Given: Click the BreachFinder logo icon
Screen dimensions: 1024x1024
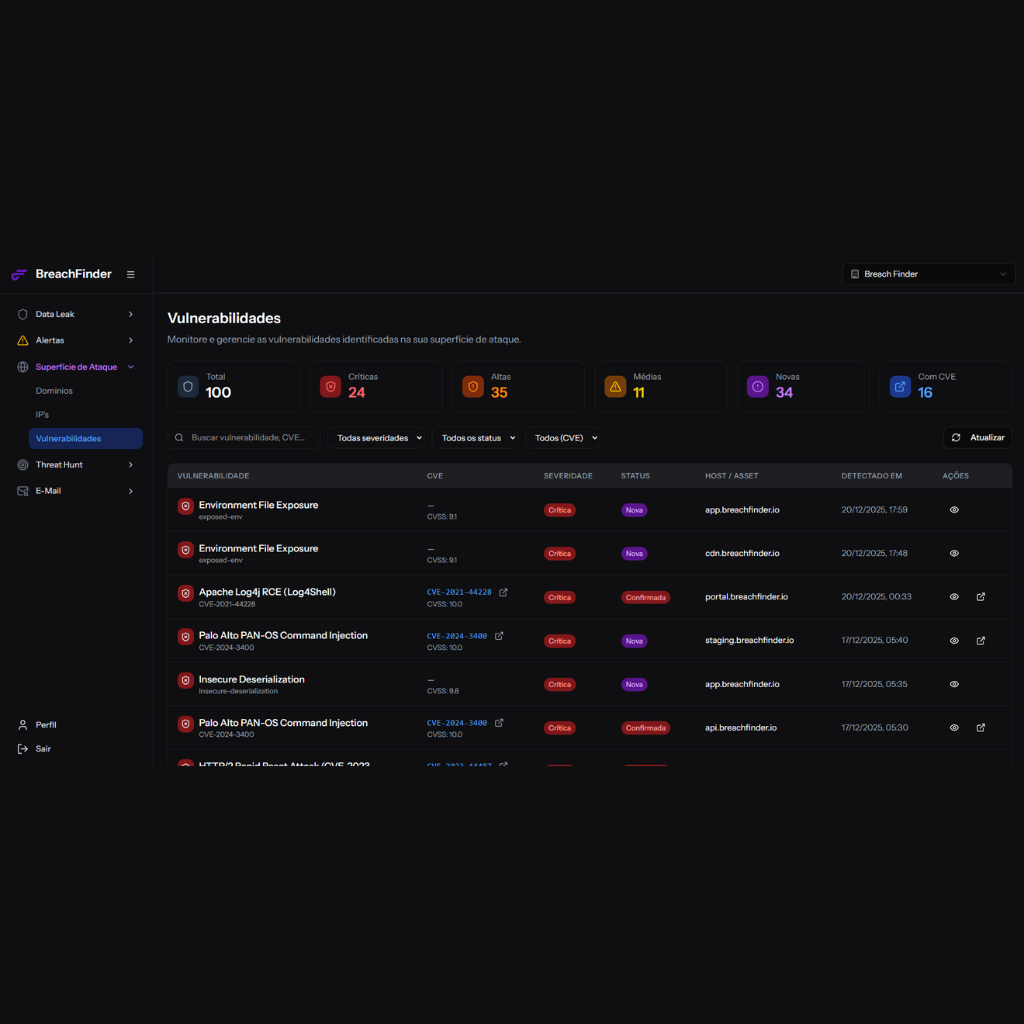Looking at the screenshot, I should pos(19,274).
